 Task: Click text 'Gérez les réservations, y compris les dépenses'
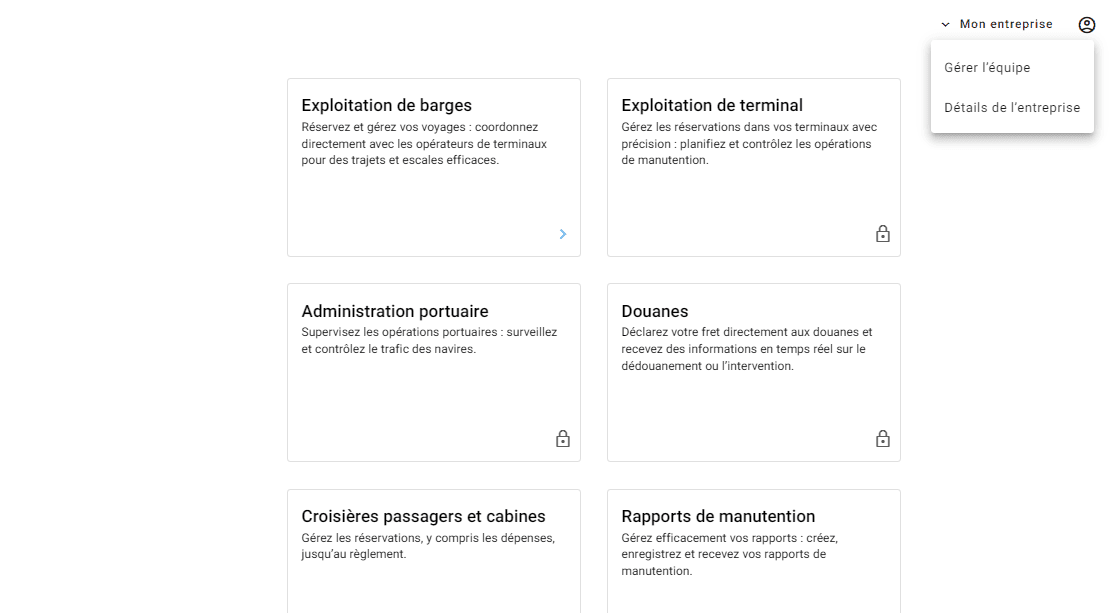(x=428, y=546)
